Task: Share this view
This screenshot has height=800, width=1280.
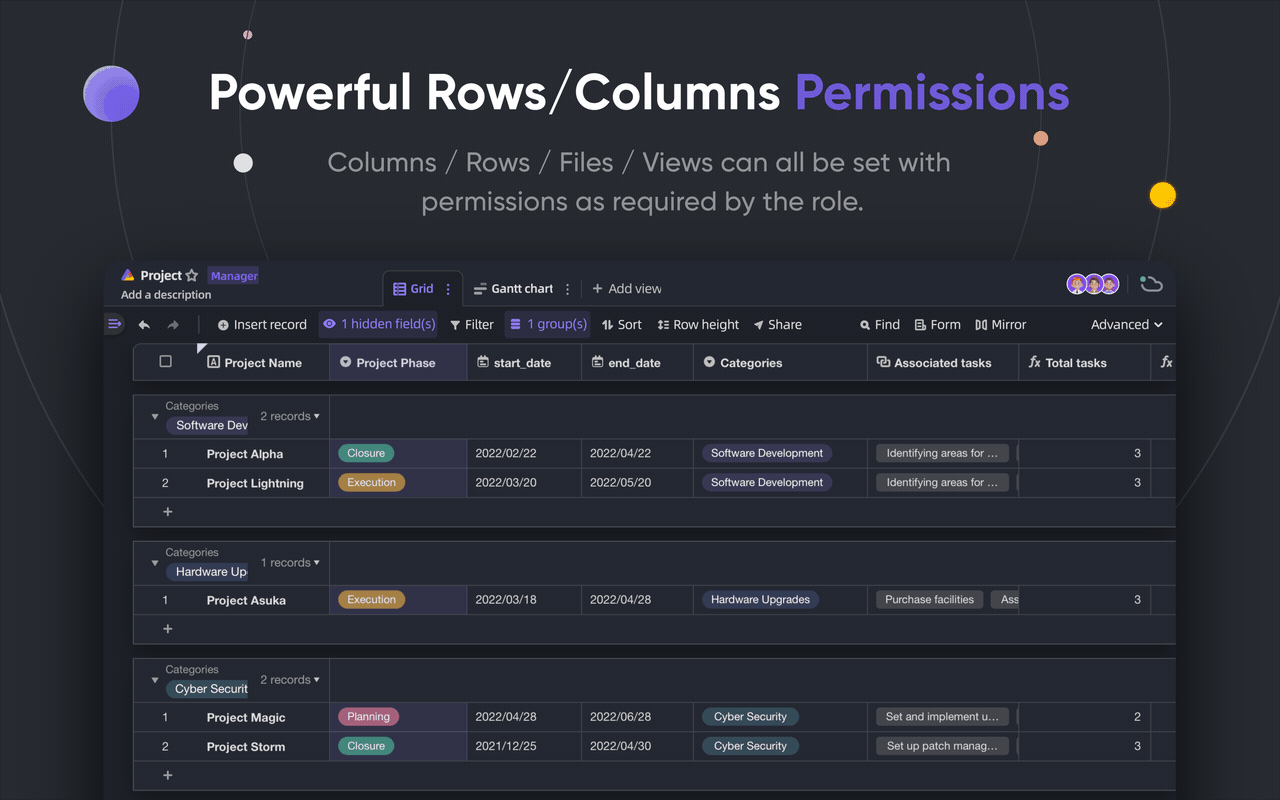Action: click(x=777, y=325)
